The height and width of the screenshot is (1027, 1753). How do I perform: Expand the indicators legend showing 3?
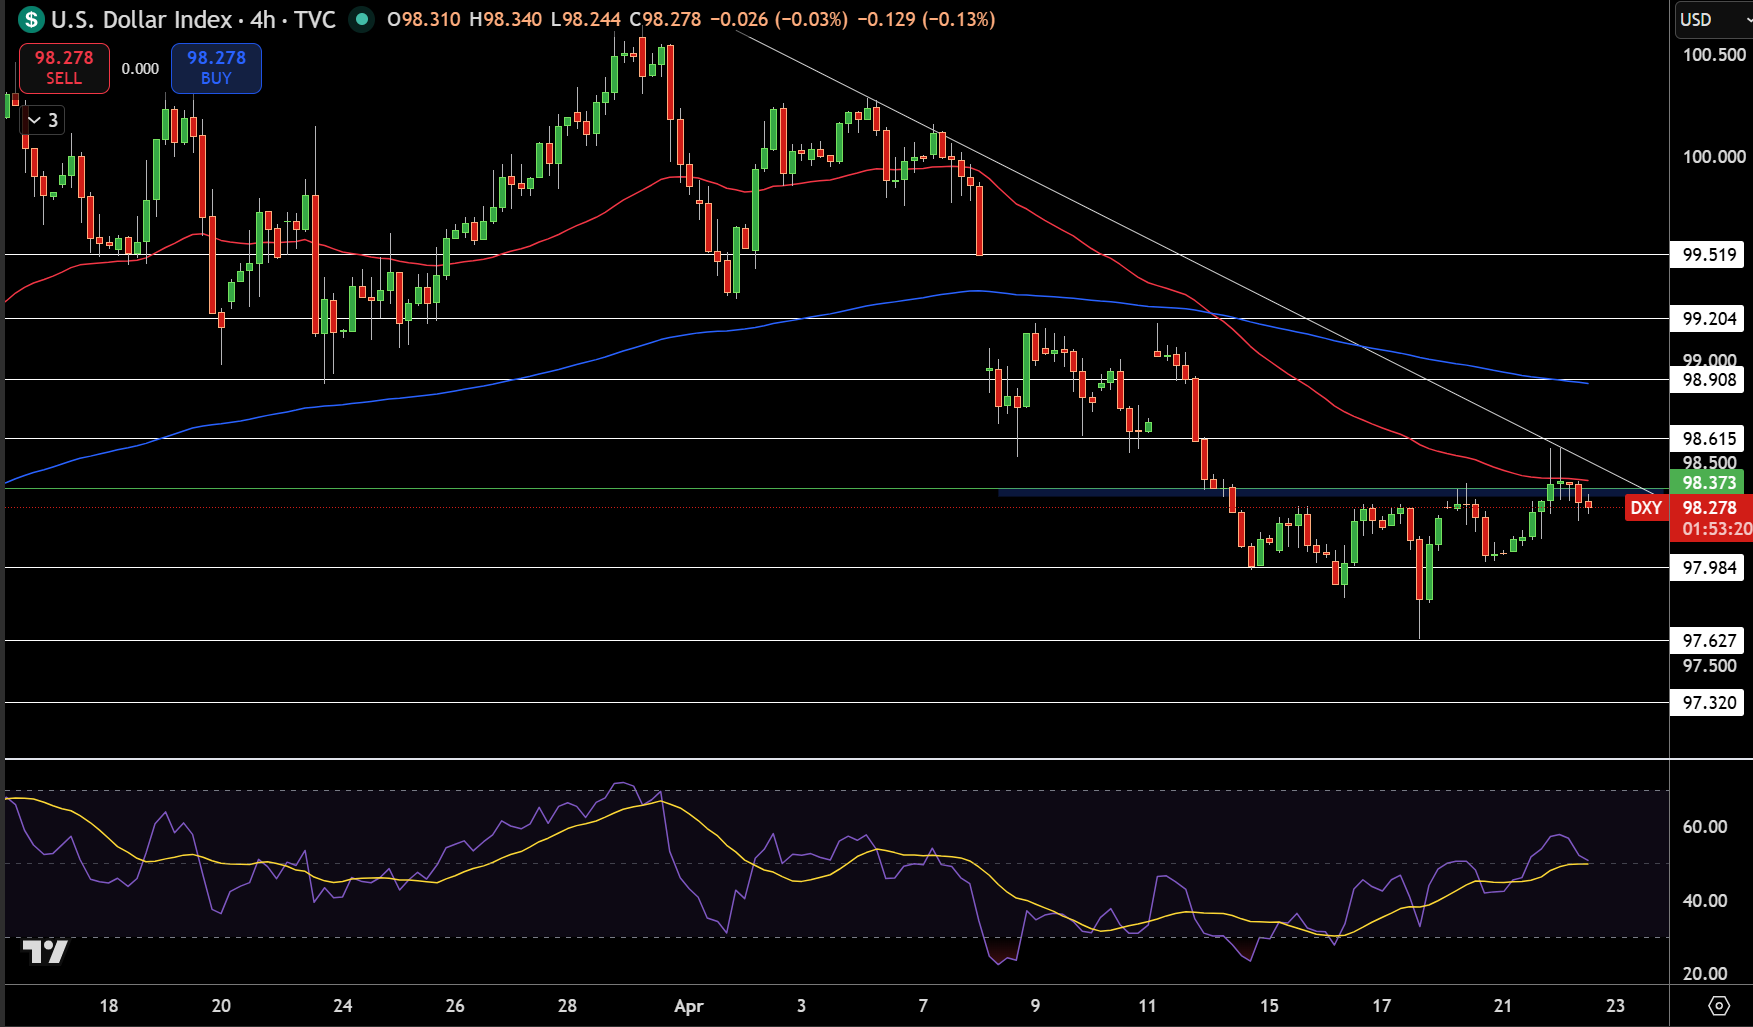(43, 120)
